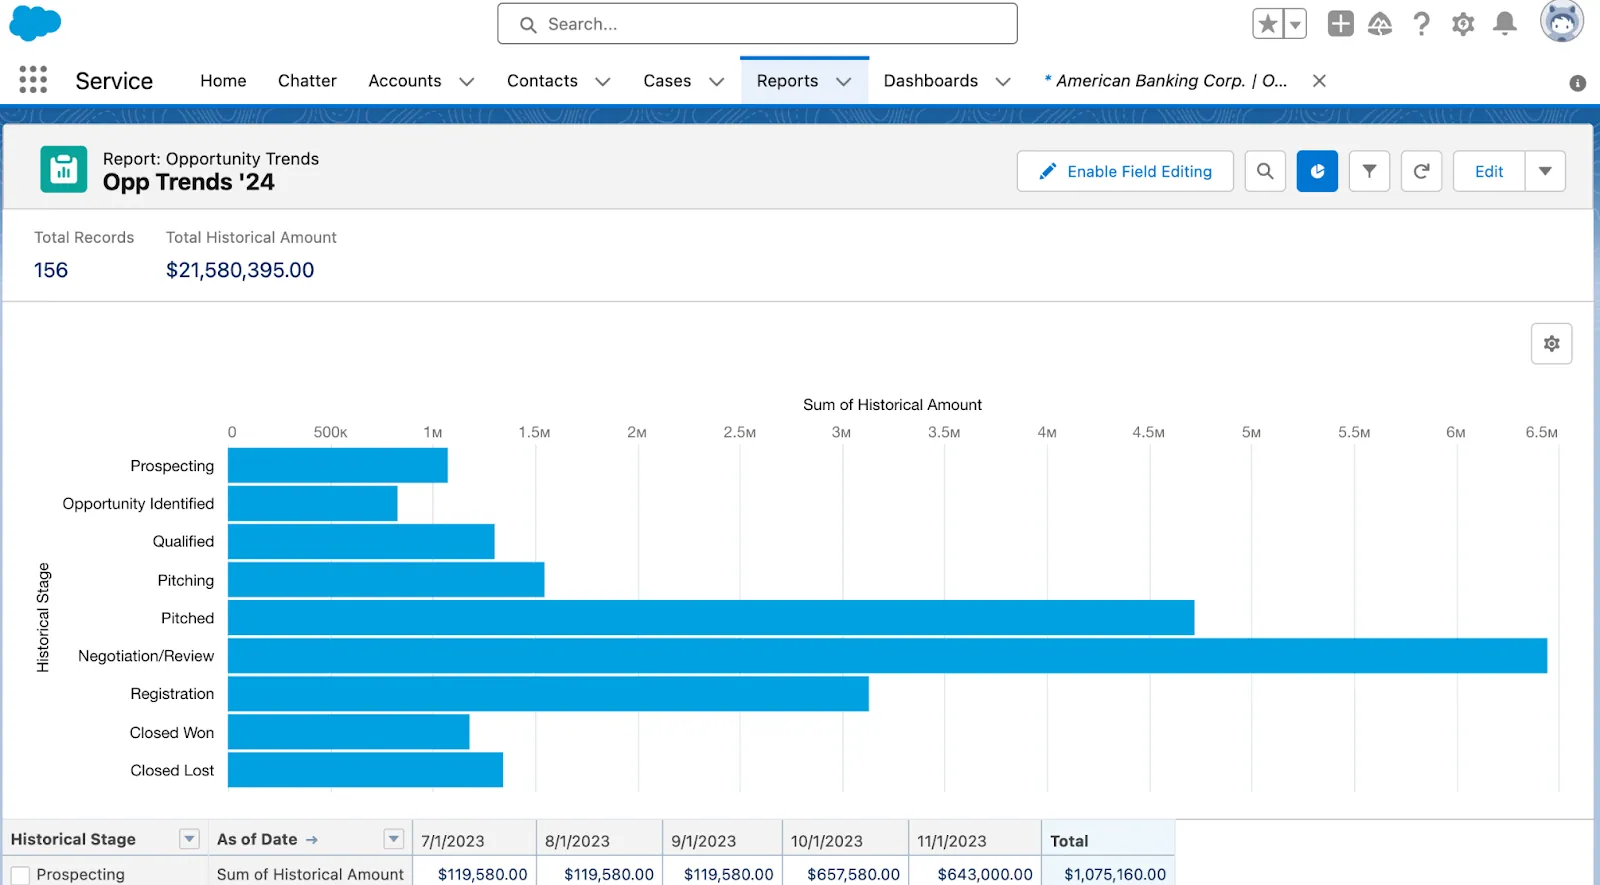The width and height of the screenshot is (1600, 885).
Task: Open the App Launcher grid
Action: (x=33, y=80)
